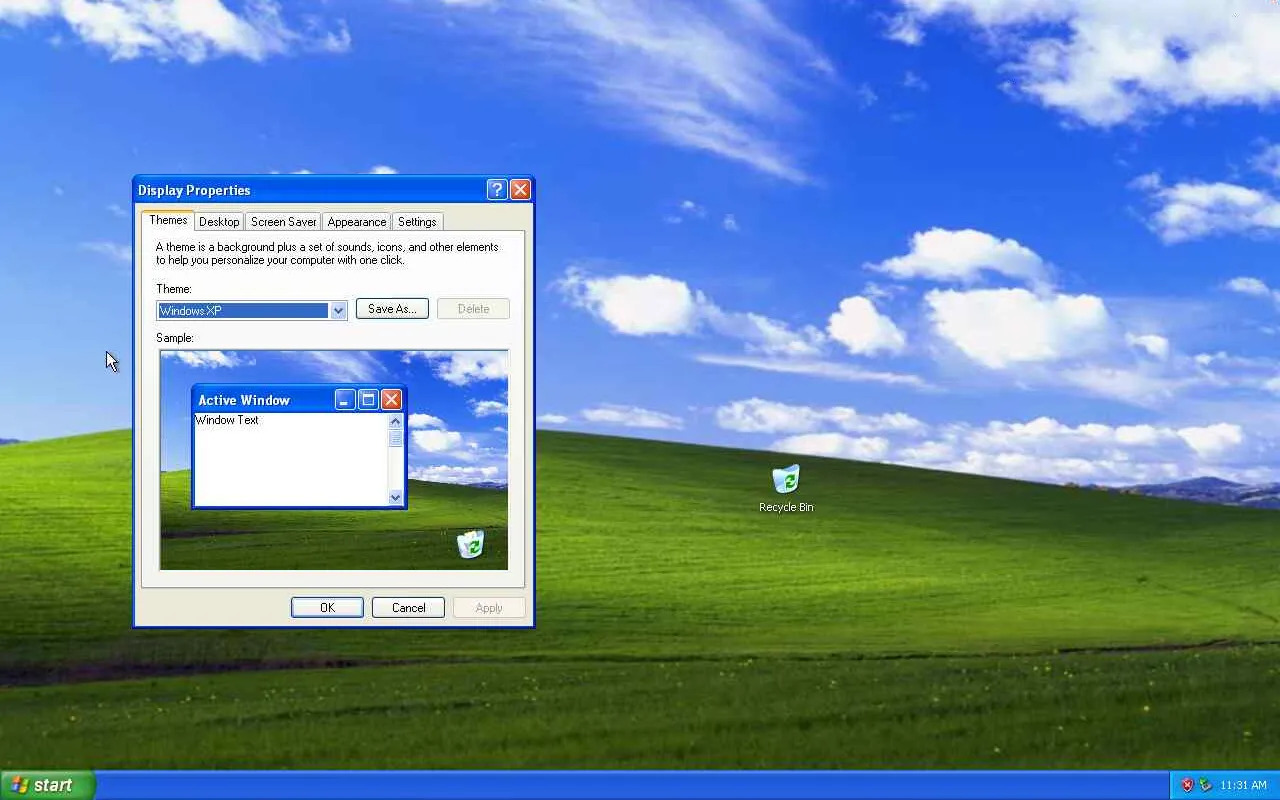Confirm with the OK button

point(327,607)
